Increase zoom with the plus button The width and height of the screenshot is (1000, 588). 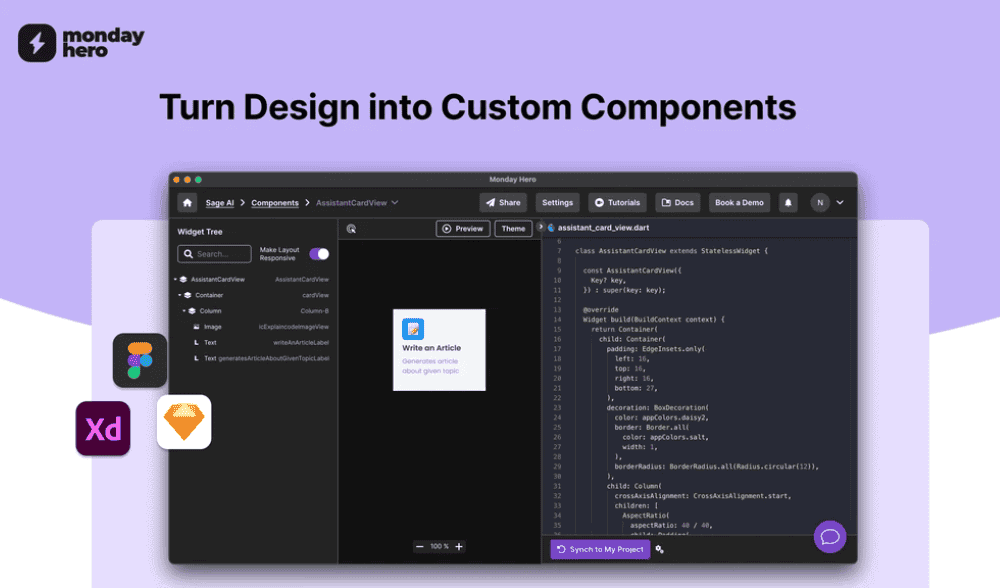459,546
